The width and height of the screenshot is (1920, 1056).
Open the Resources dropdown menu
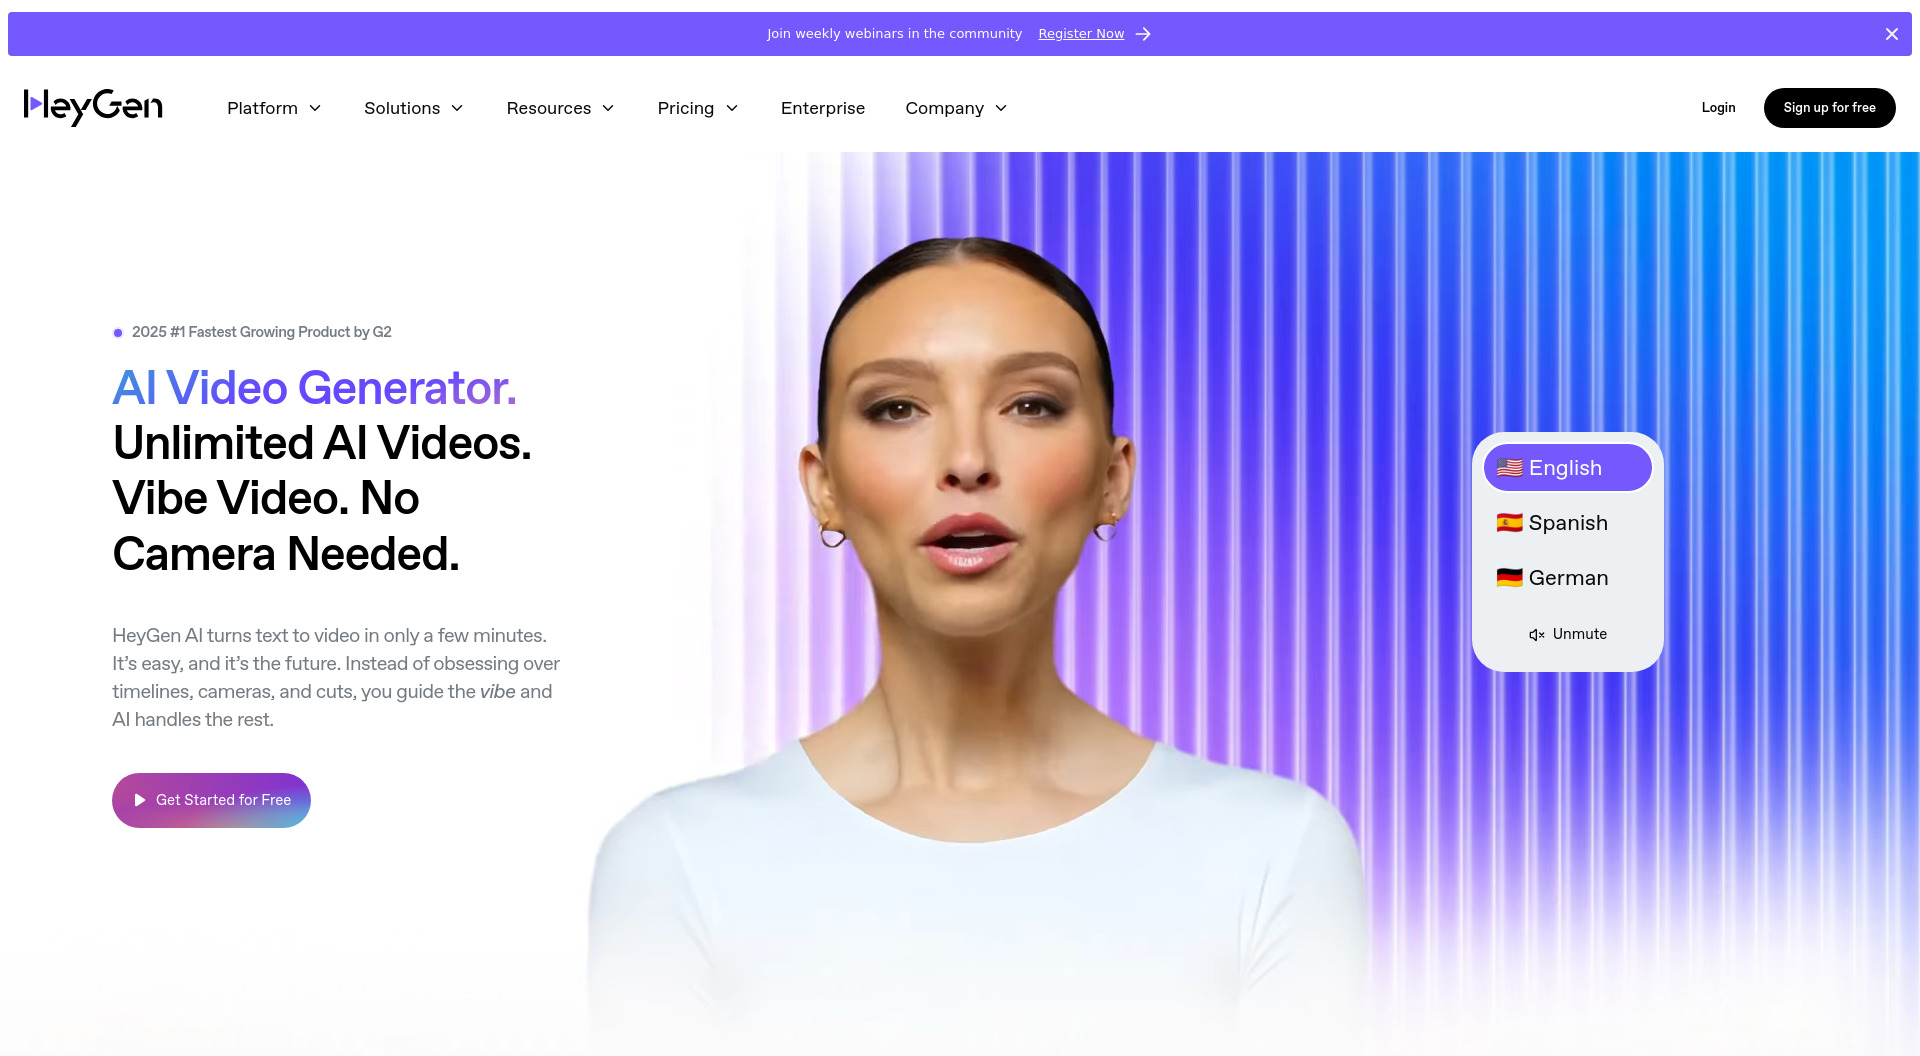pyautogui.click(x=560, y=108)
